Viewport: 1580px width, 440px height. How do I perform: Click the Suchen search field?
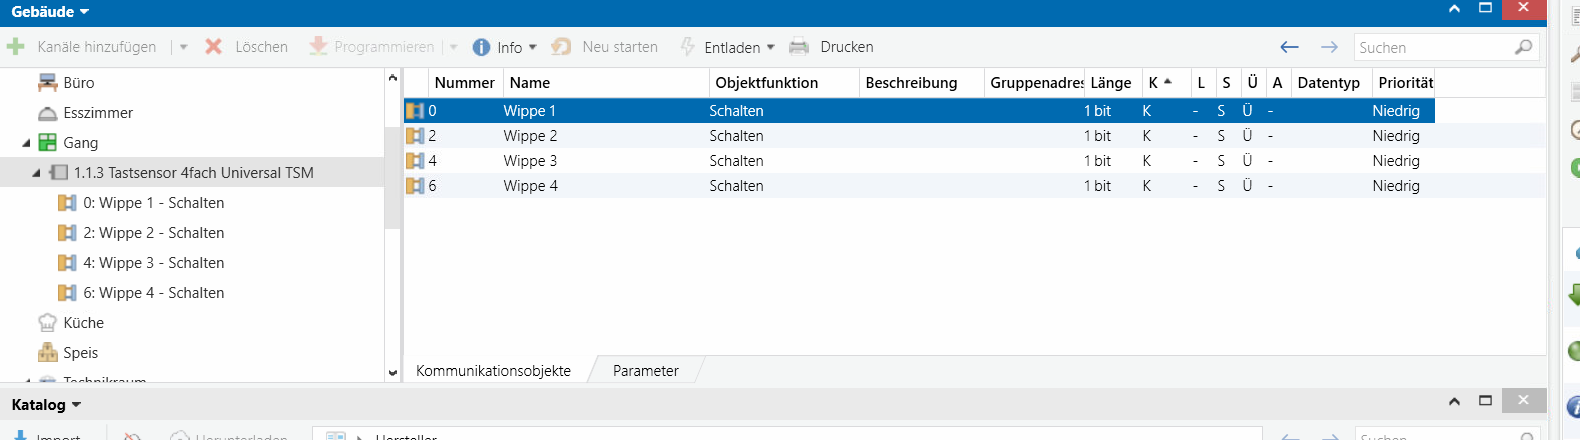[1432, 47]
